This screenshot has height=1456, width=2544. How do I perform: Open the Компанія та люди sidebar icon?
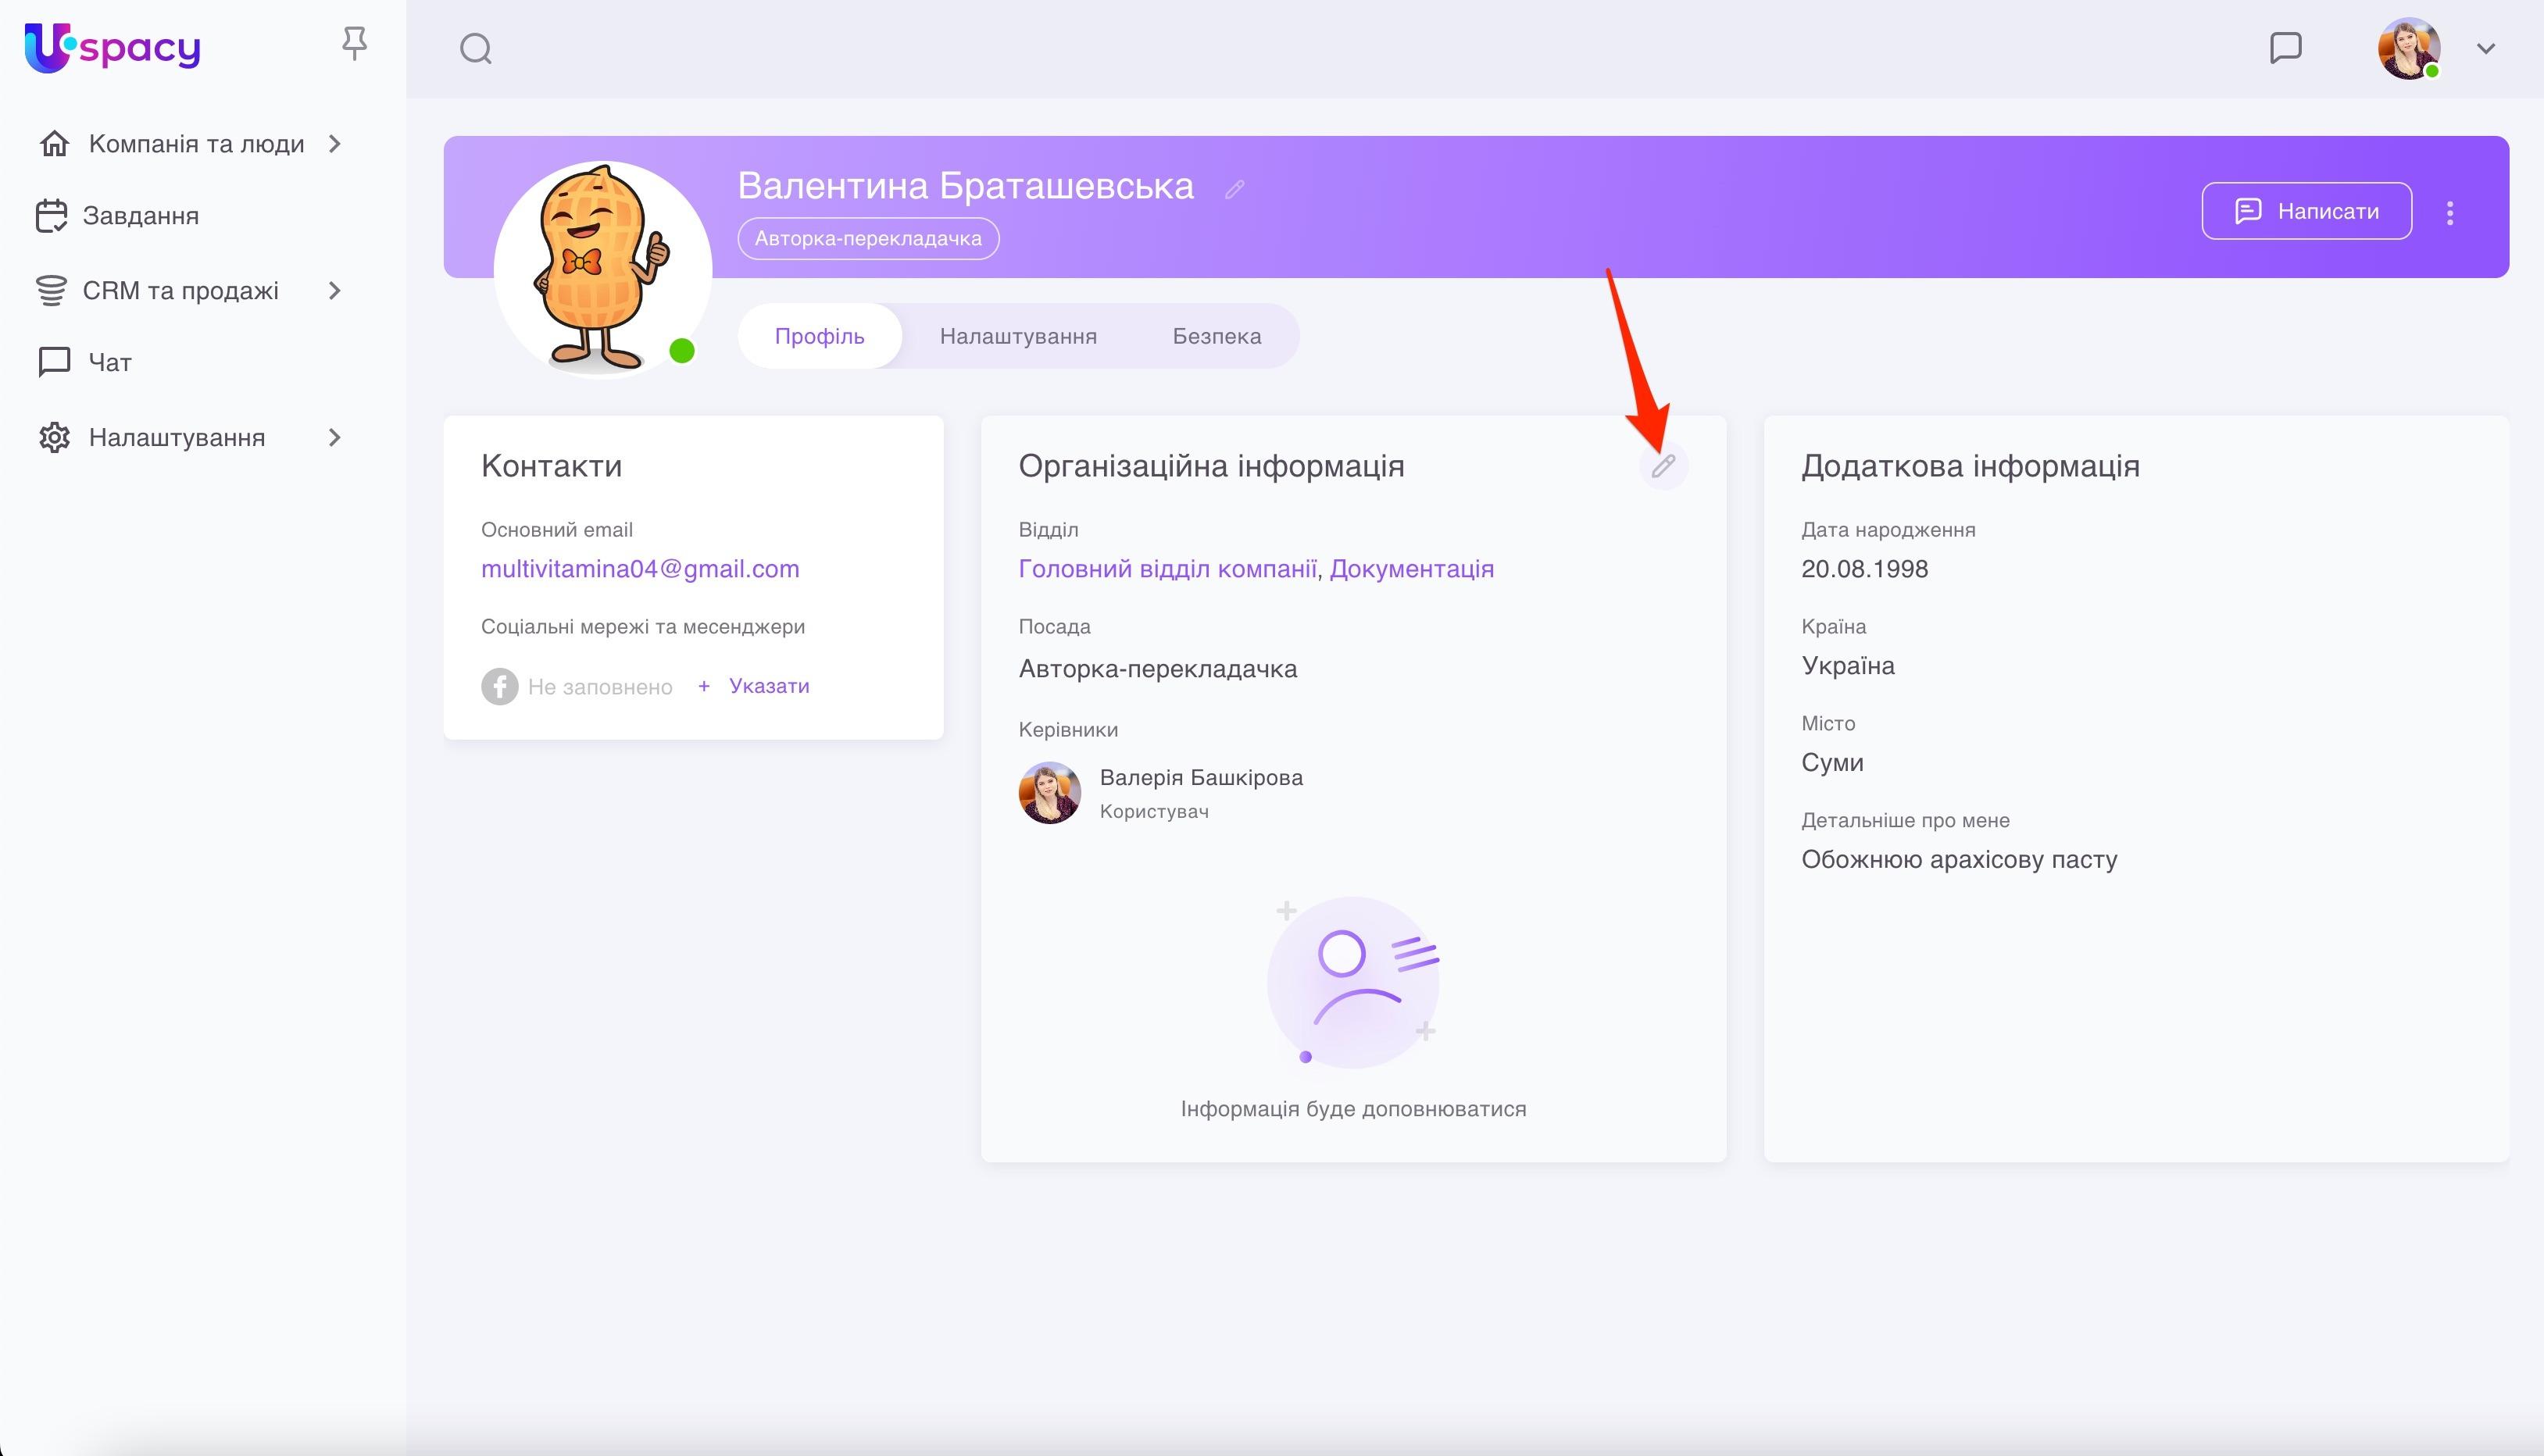click(x=54, y=143)
